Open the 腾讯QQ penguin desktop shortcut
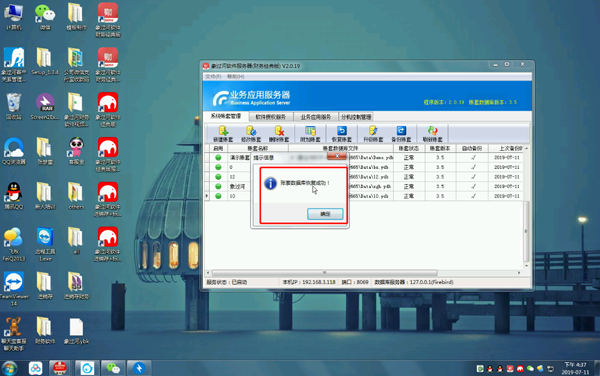Viewport: 600px width, 376px height. point(14,196)
